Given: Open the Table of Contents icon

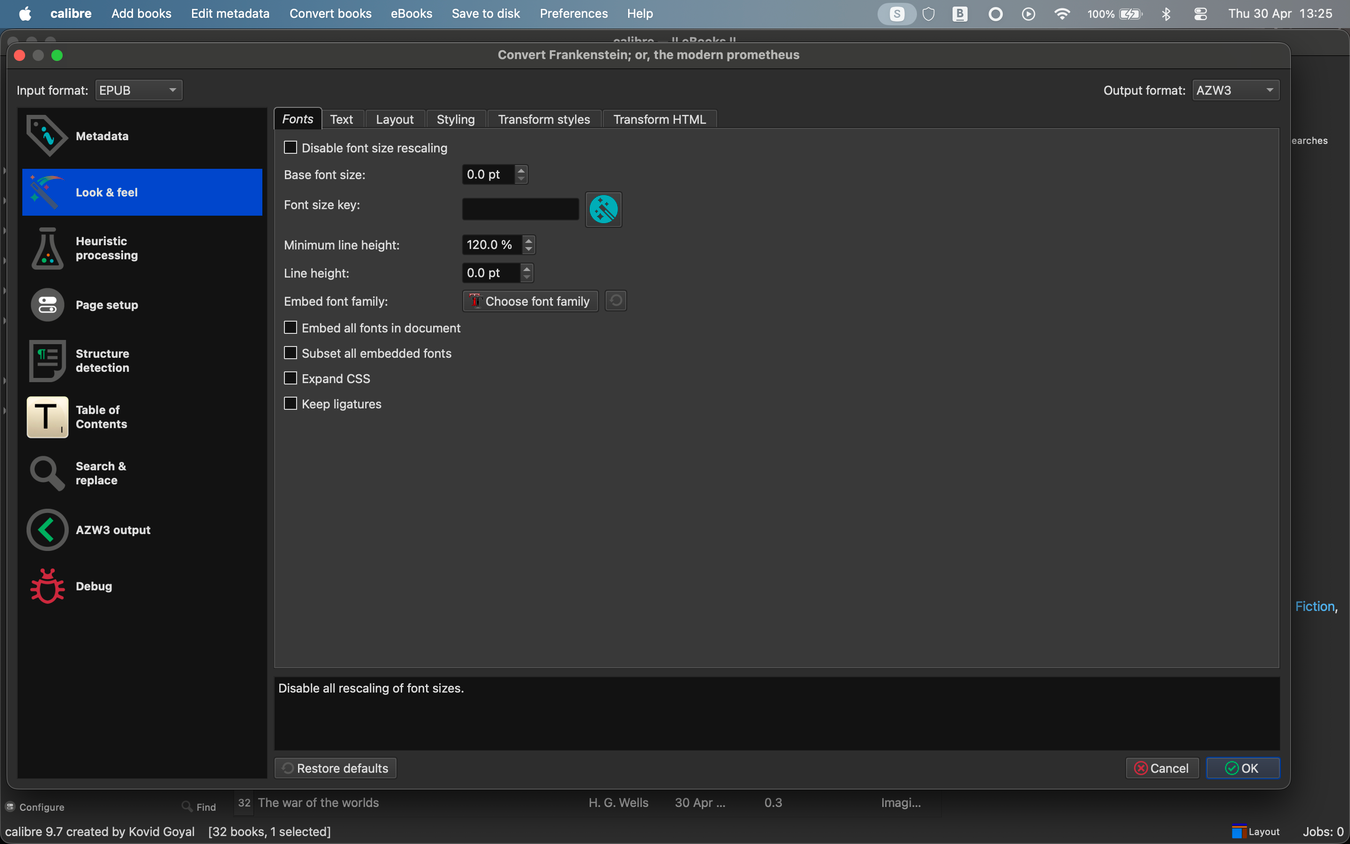Looking at the screenshot, I should (x=47, y=417).
